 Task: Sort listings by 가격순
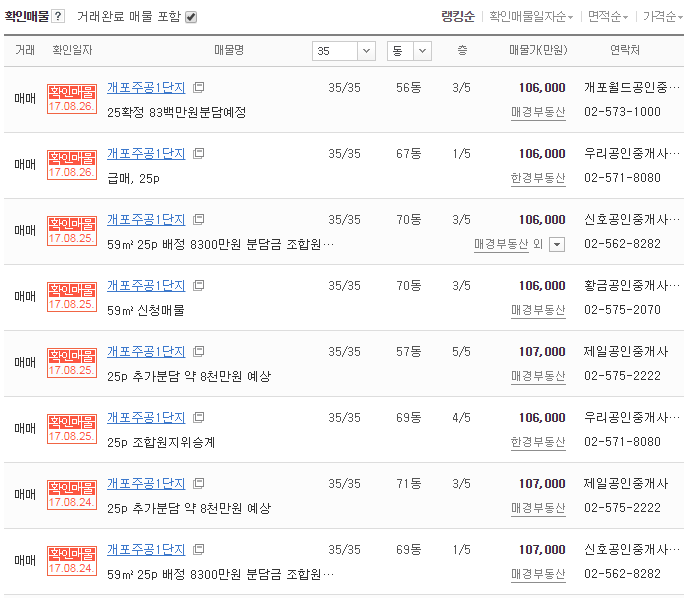click(x=662, y=16)
